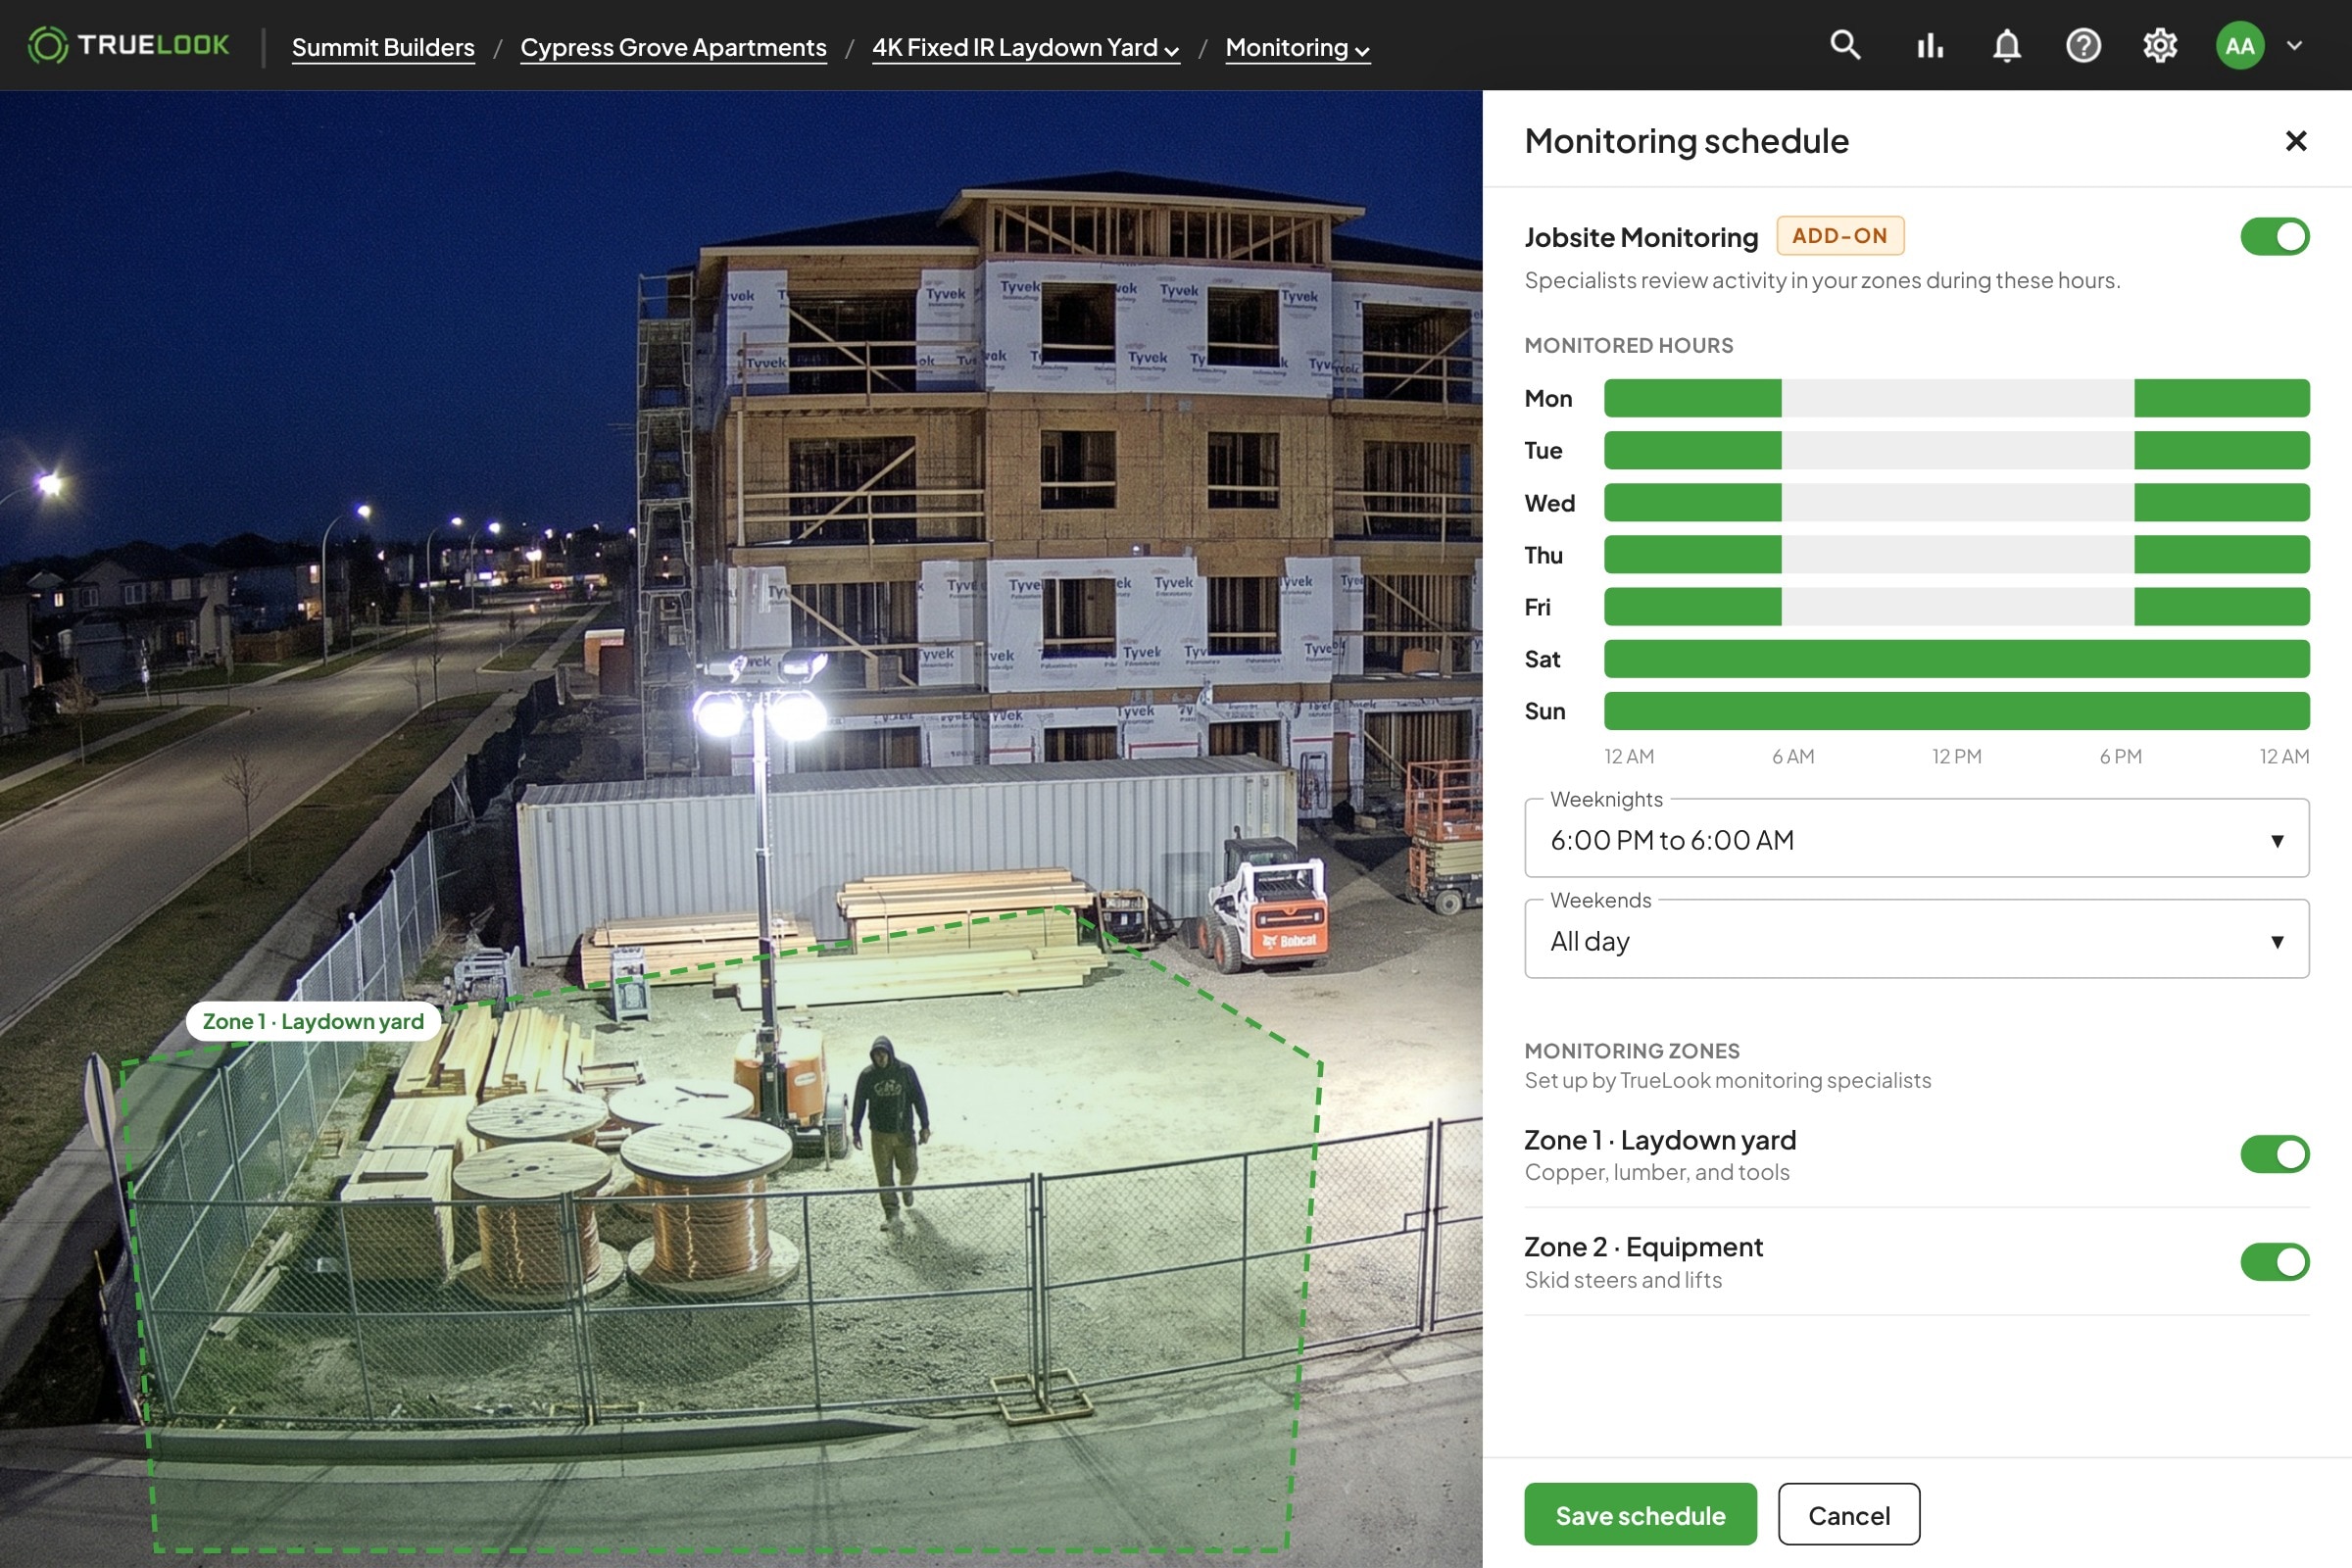2352x1568 pixels.
Task: Toggle Zone 2 Equipment switch
Action: 2274,1262
